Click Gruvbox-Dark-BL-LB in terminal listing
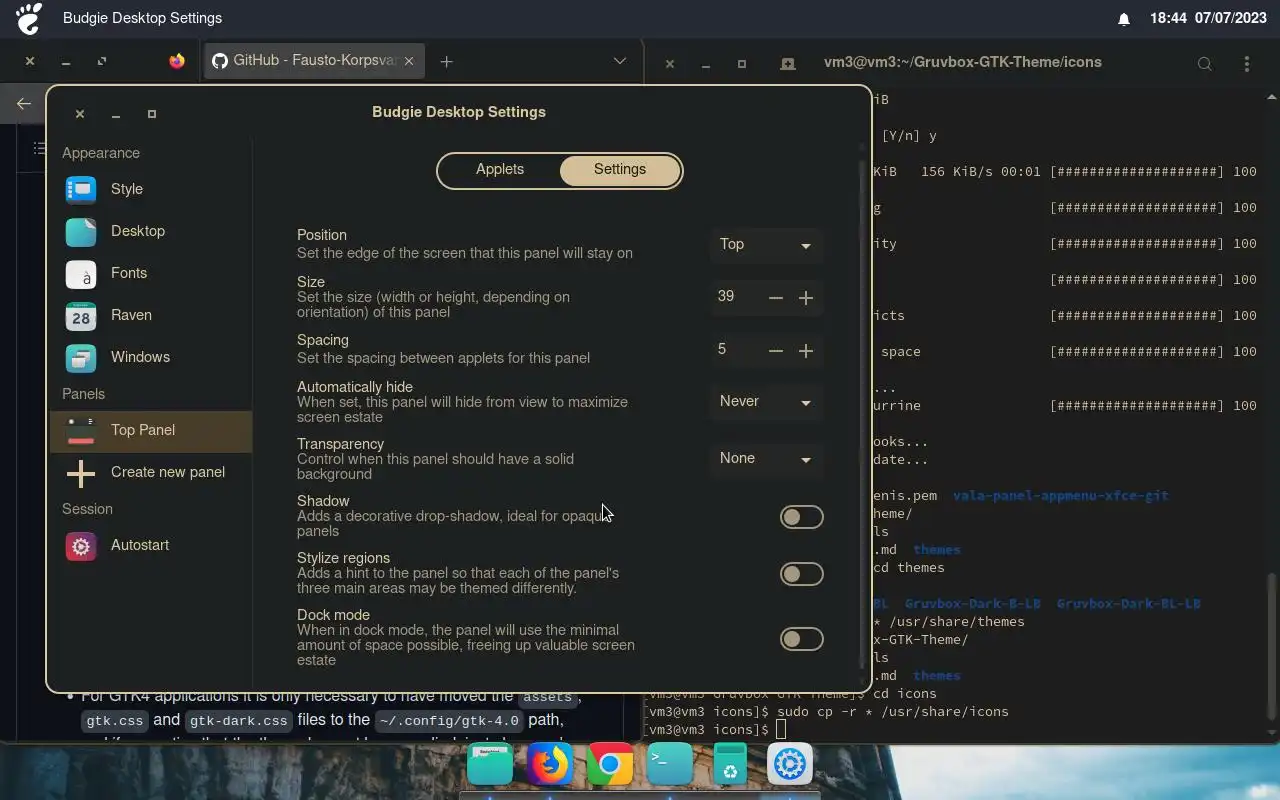Screen dimensions: 1280x800 (x=1129, y=604)
